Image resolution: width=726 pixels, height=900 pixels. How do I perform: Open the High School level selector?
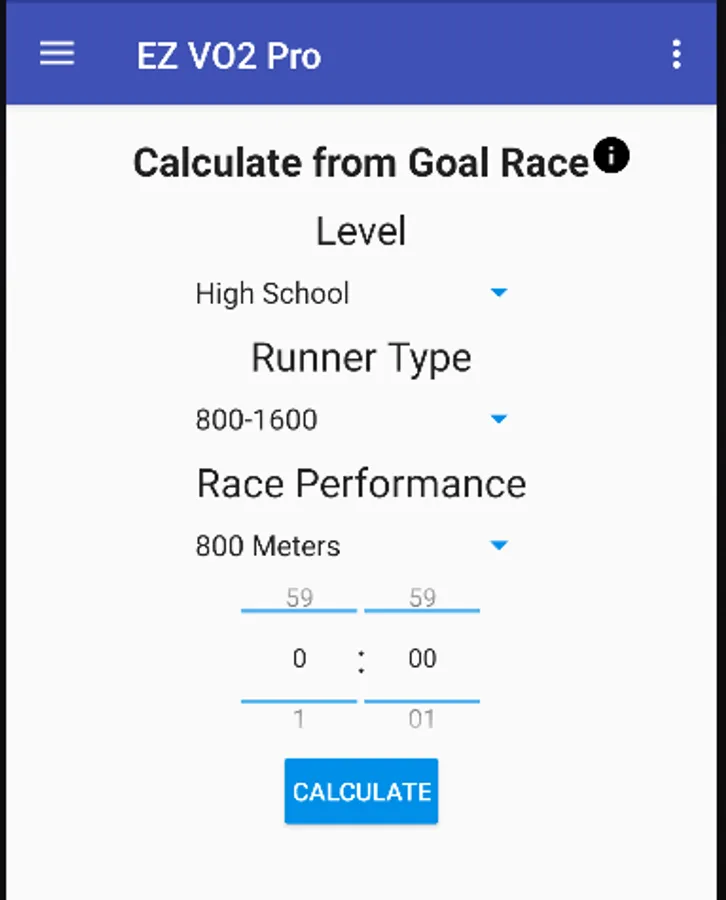click(273, 294)
